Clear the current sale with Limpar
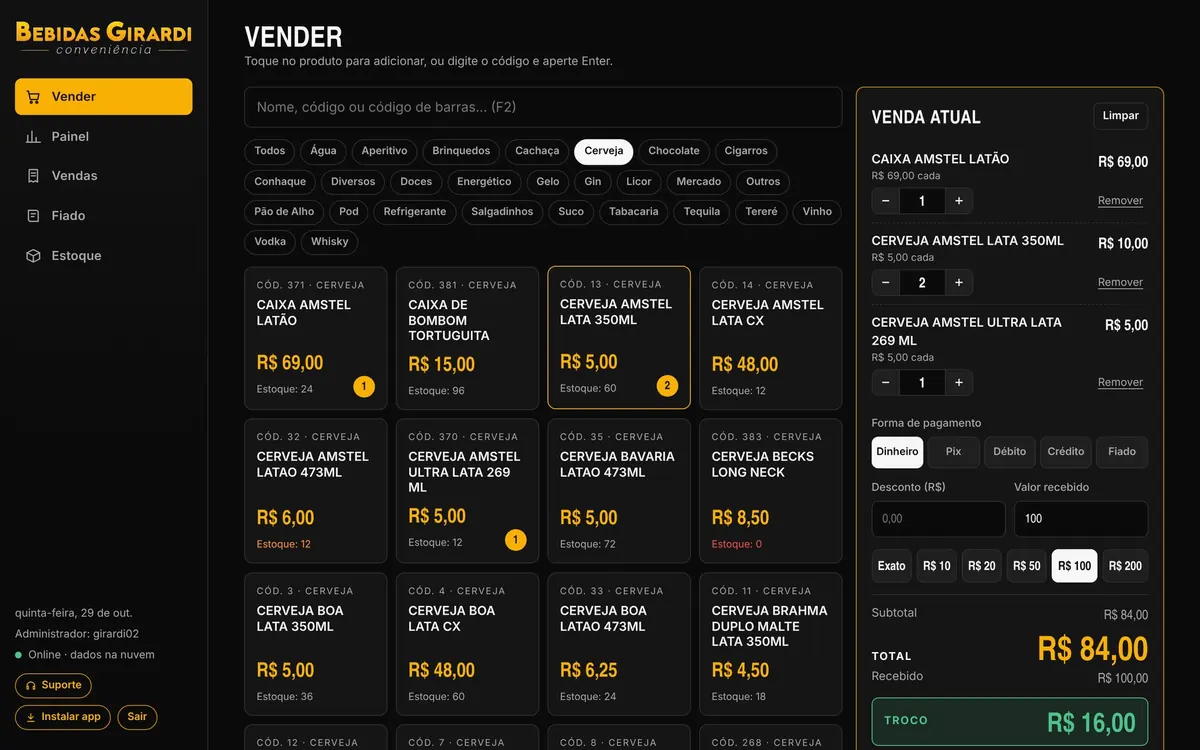 point(1121,116)
